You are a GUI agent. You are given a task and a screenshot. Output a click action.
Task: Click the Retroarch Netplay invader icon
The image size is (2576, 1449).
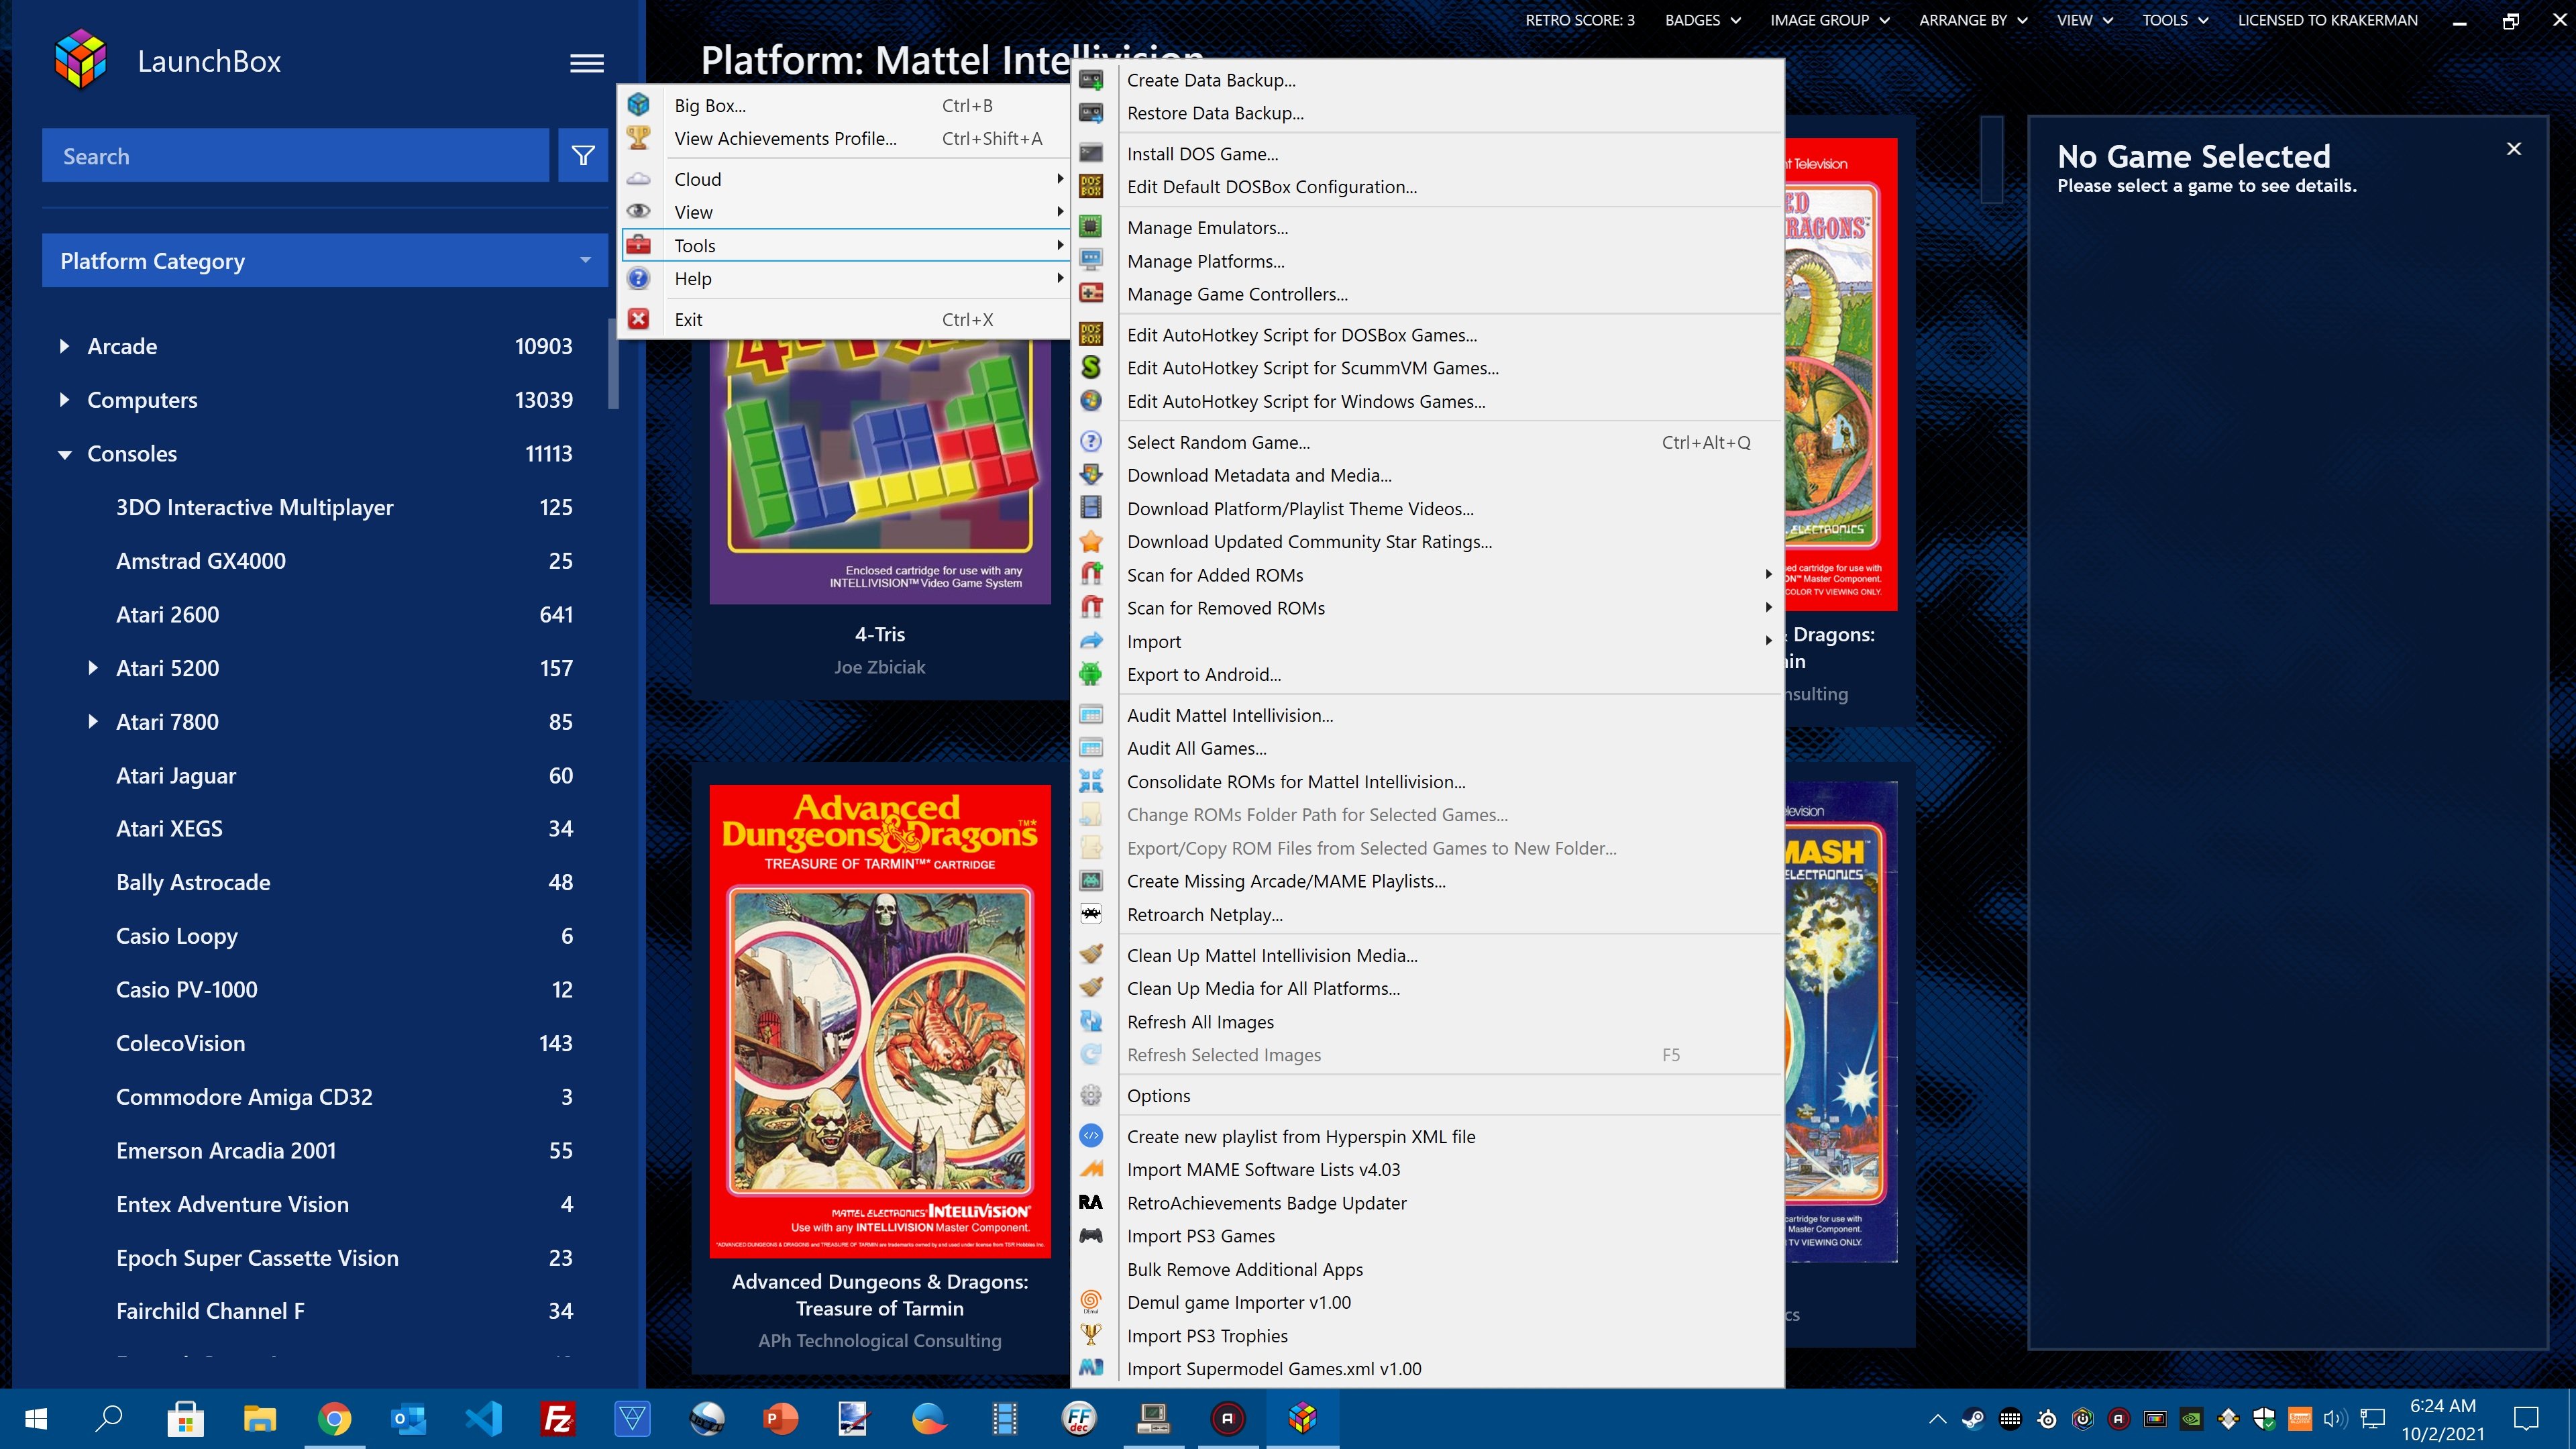pos(1091,914)
